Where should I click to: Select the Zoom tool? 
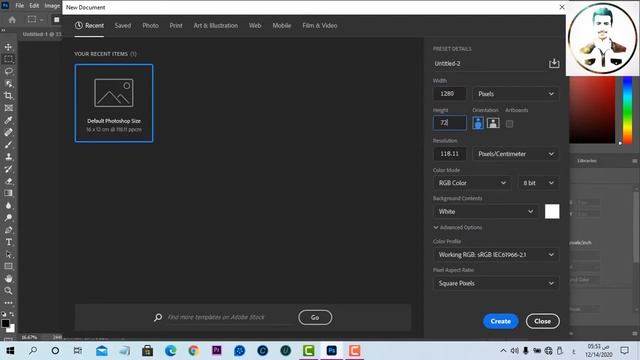coord(8,291)
